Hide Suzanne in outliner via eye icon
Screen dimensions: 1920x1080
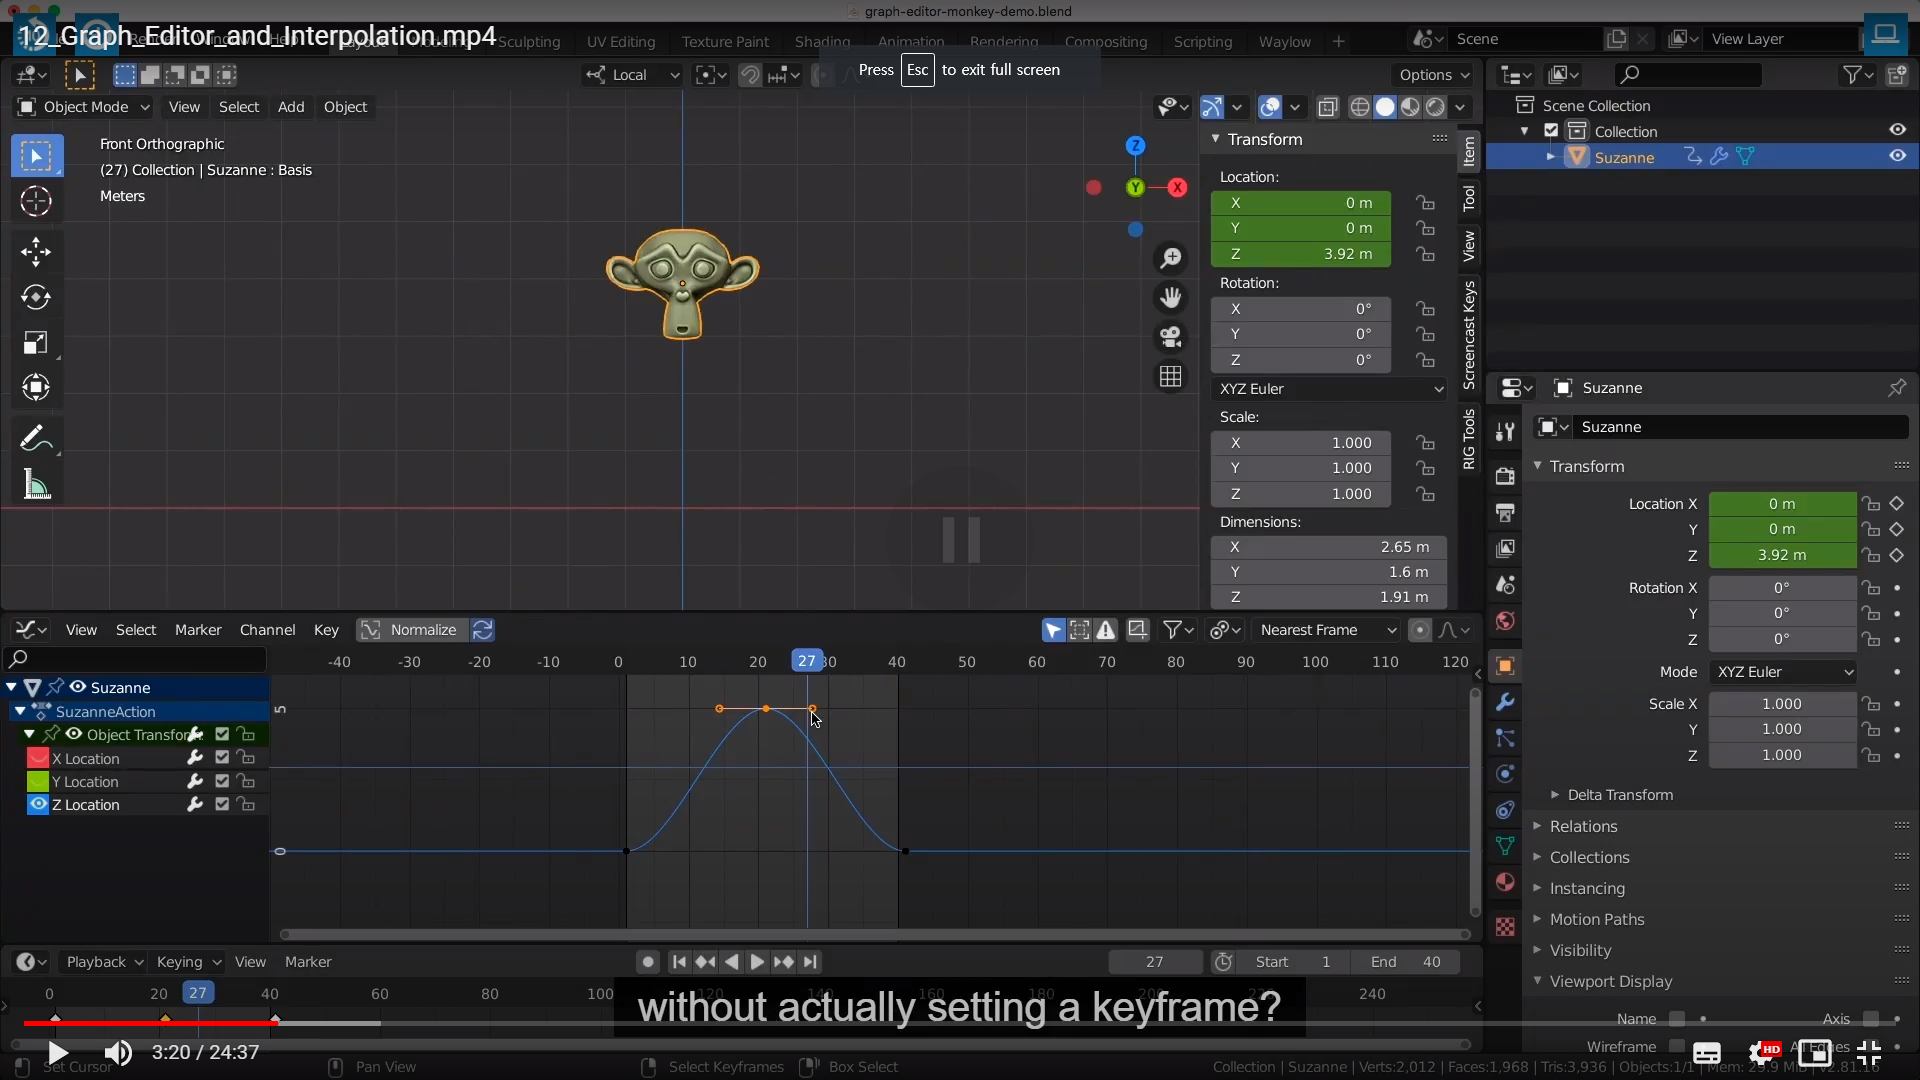click(x=1897, y=156)
